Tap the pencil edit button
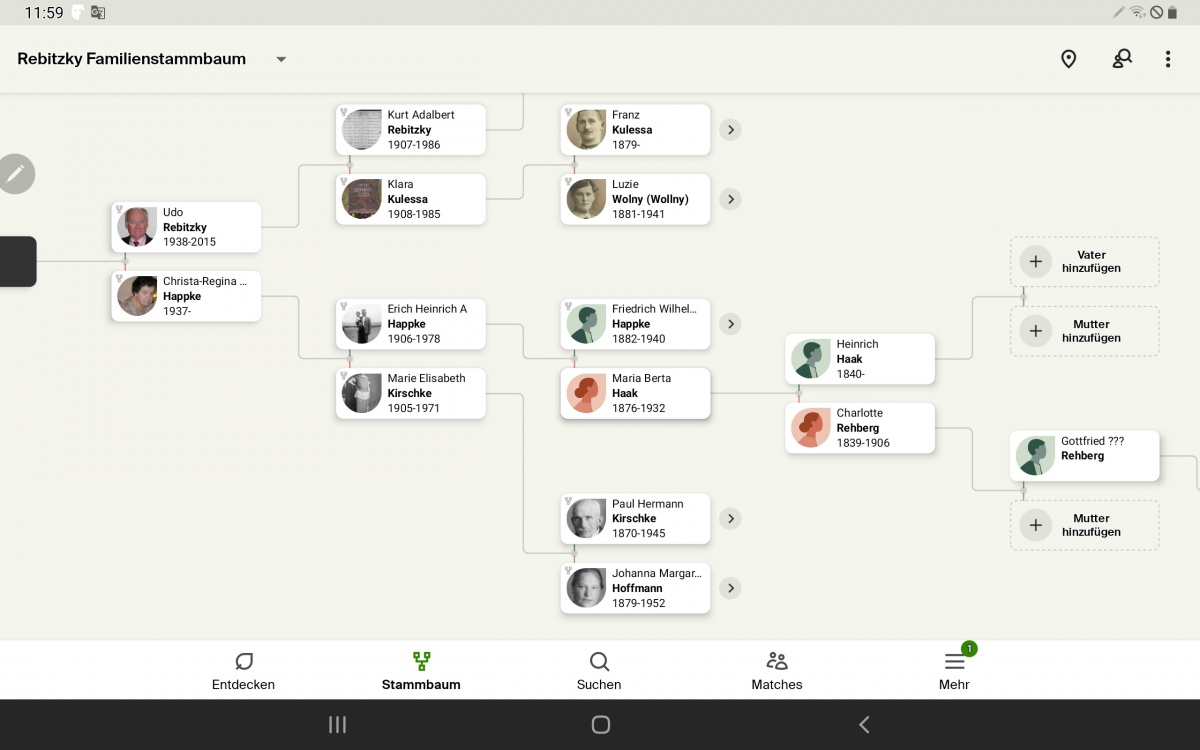Image resolution: width=1200 pixels, height=750 pixels. tap(16, 174)
